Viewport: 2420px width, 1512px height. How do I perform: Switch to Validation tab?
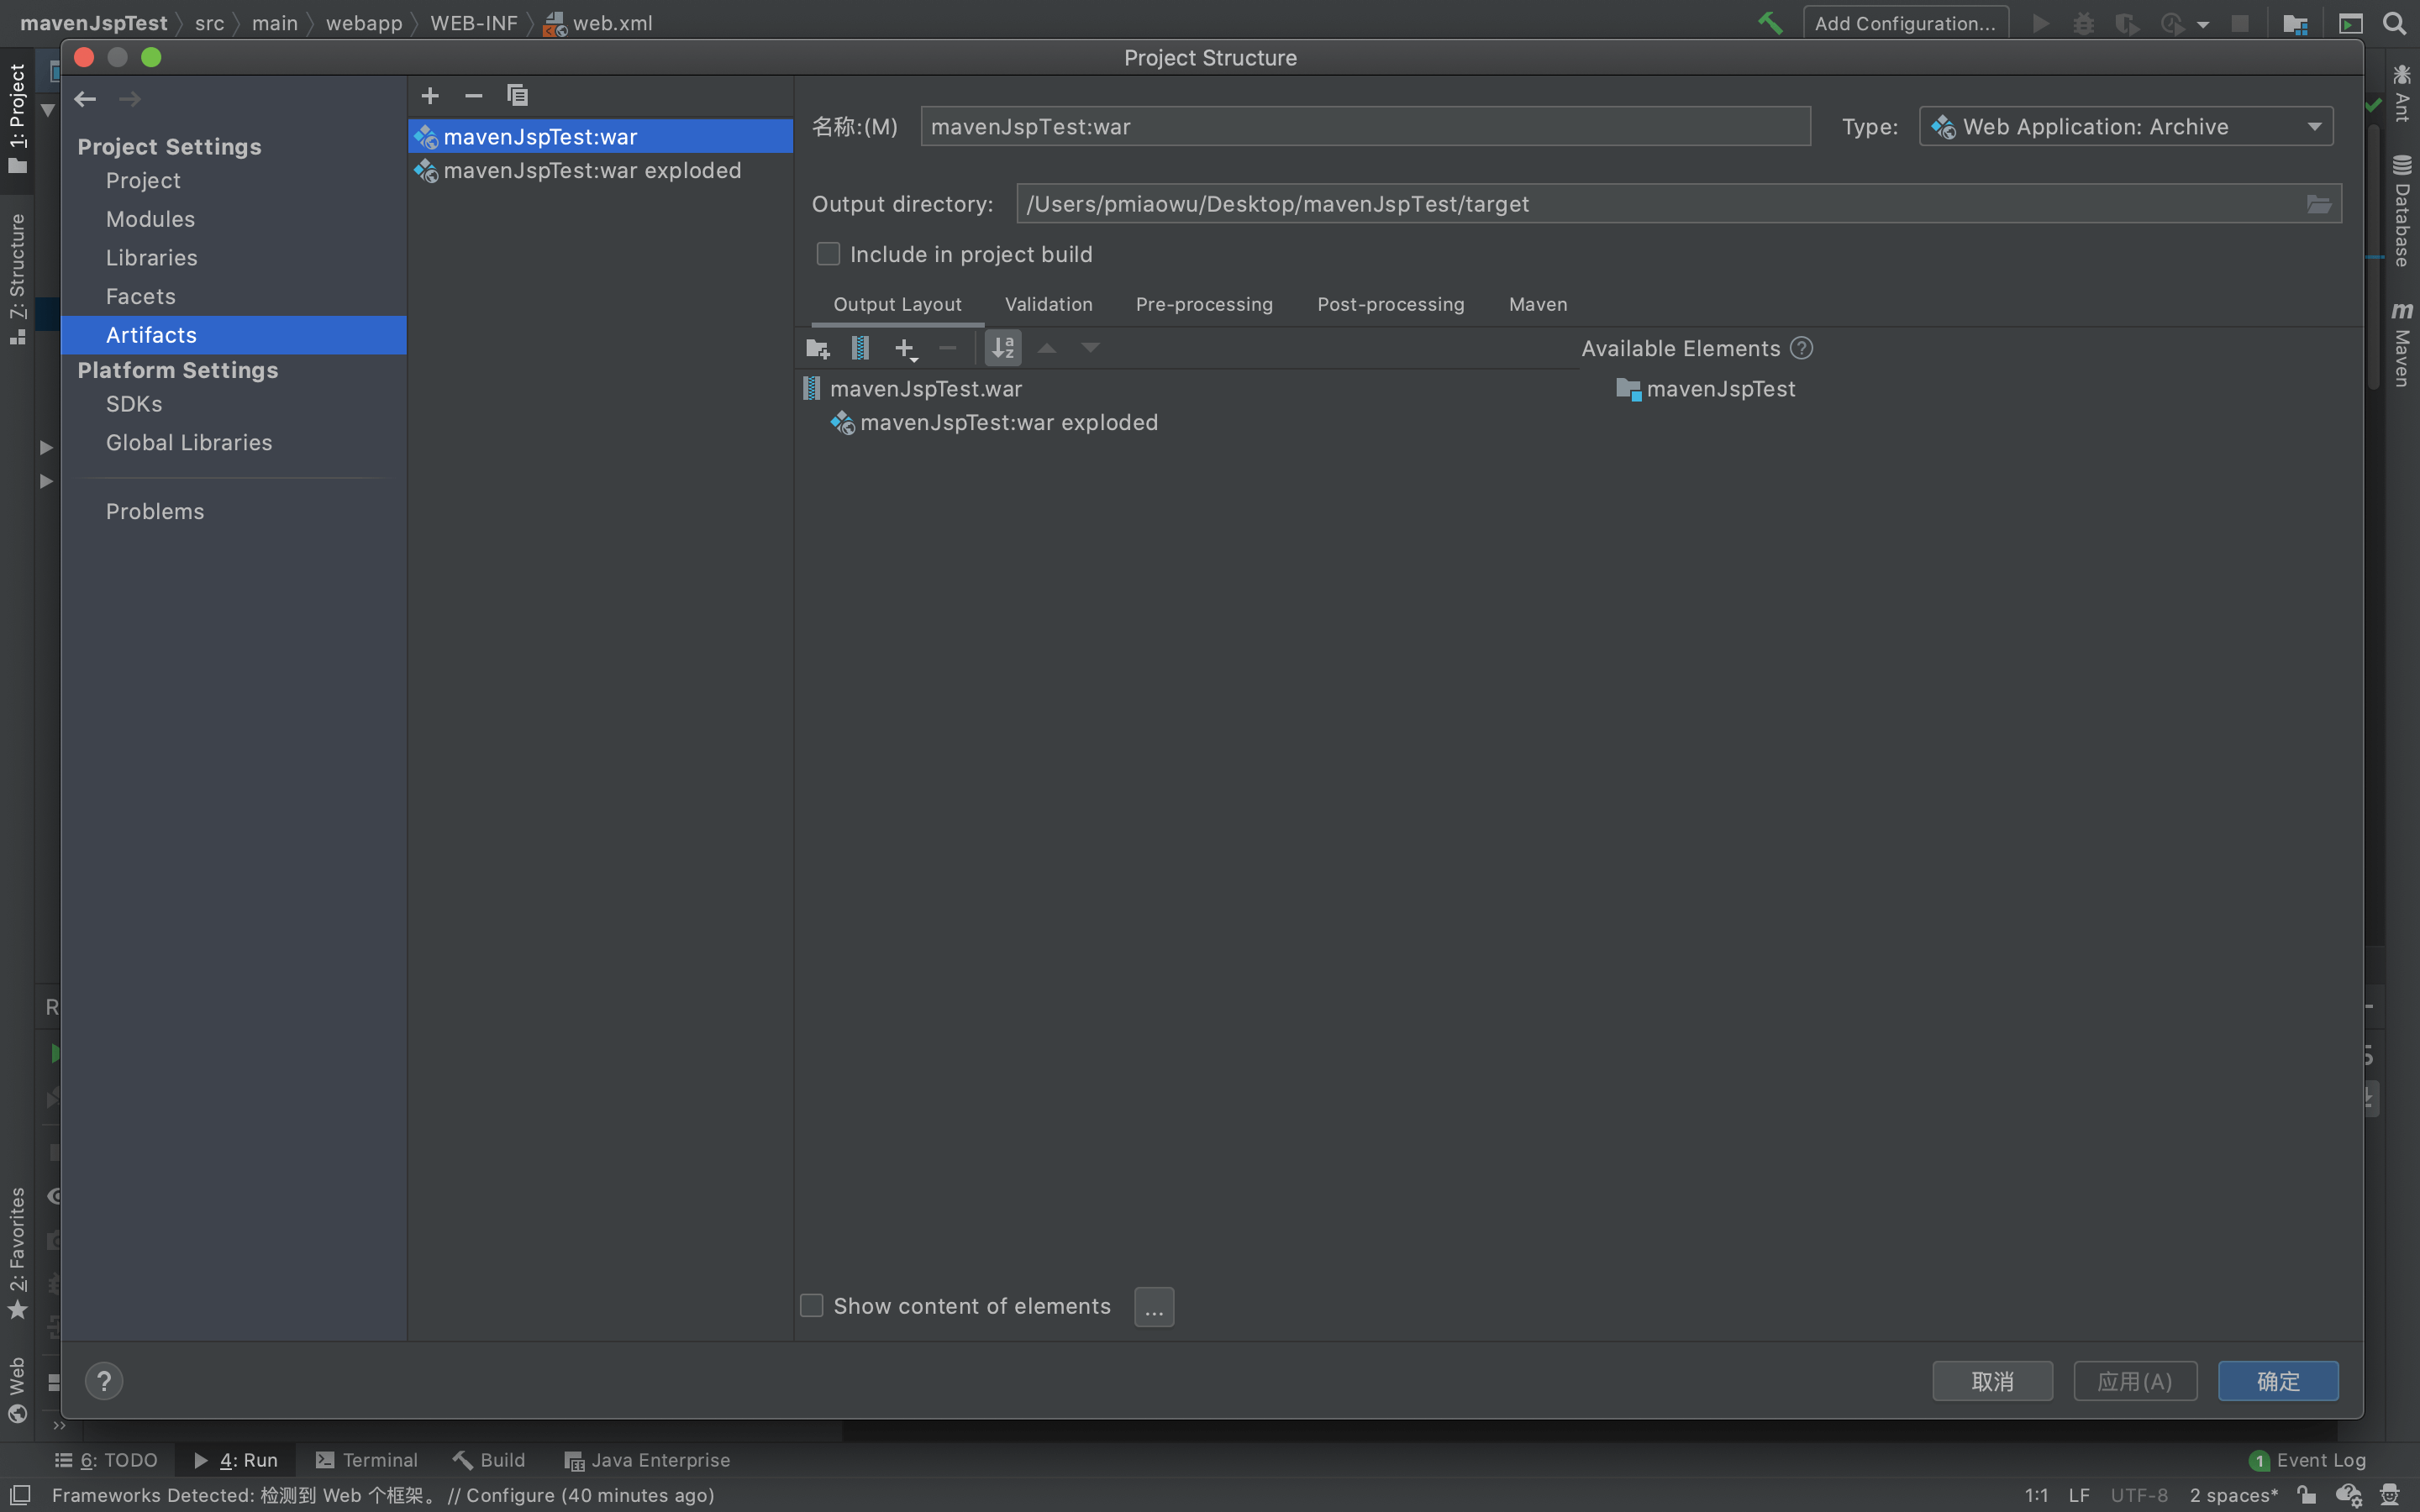pyautogui.click(x=1048, y=304)
